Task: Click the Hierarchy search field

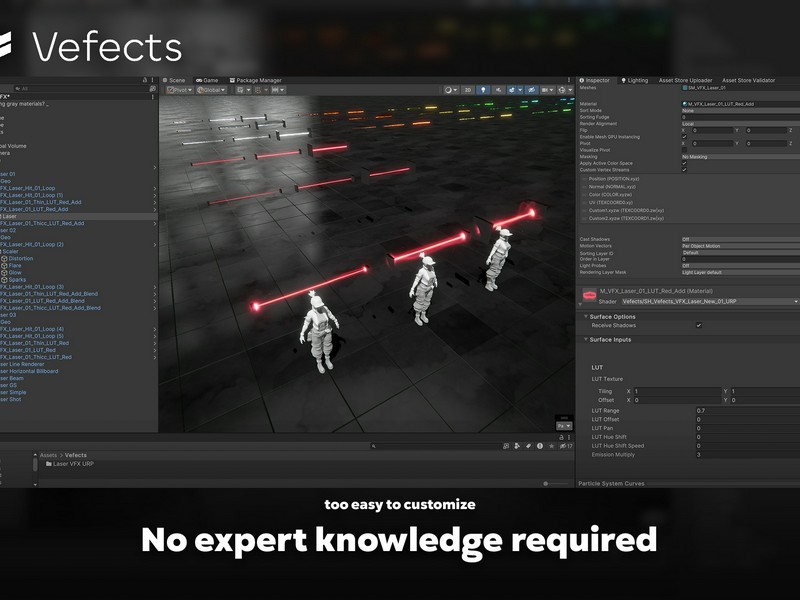Action: click(81, 89)
